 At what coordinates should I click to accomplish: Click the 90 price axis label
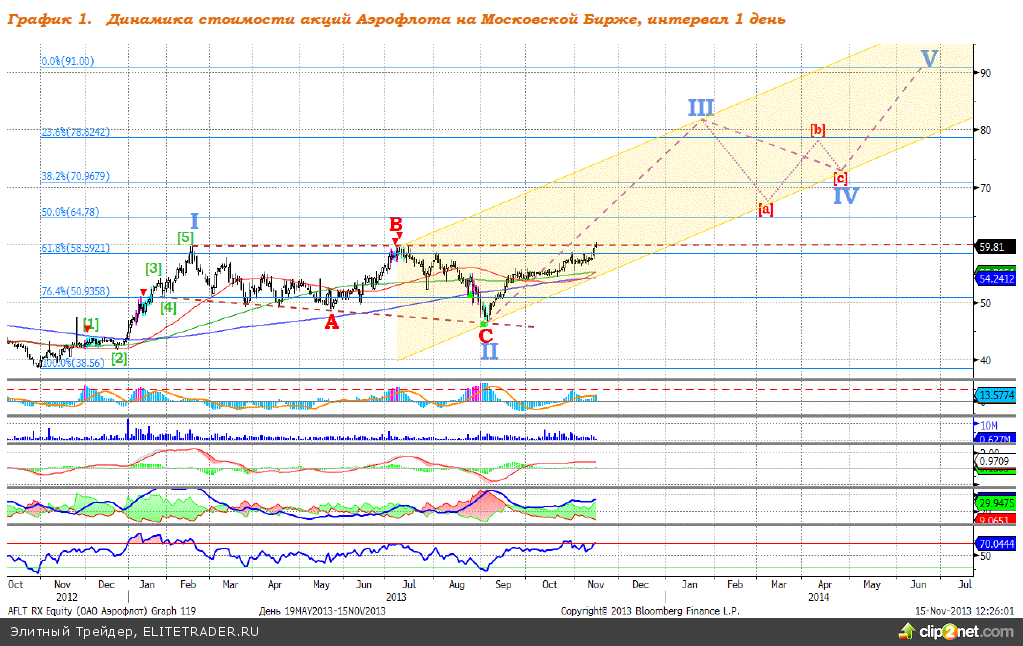[985, 73]
